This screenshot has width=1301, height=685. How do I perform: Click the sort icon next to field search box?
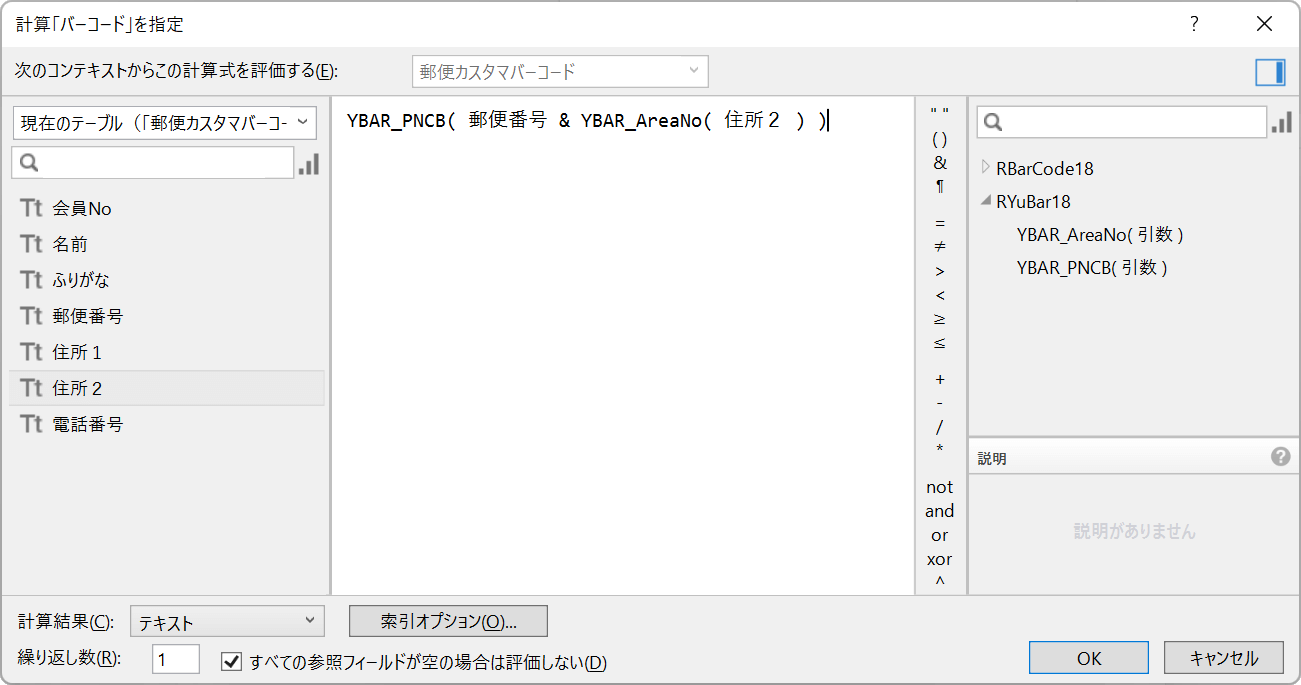[308, 164]
